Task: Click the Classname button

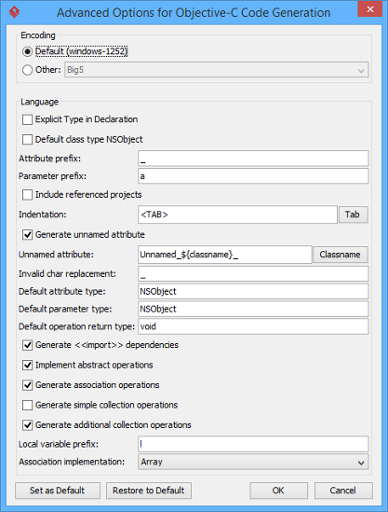Action: point(340,255)
